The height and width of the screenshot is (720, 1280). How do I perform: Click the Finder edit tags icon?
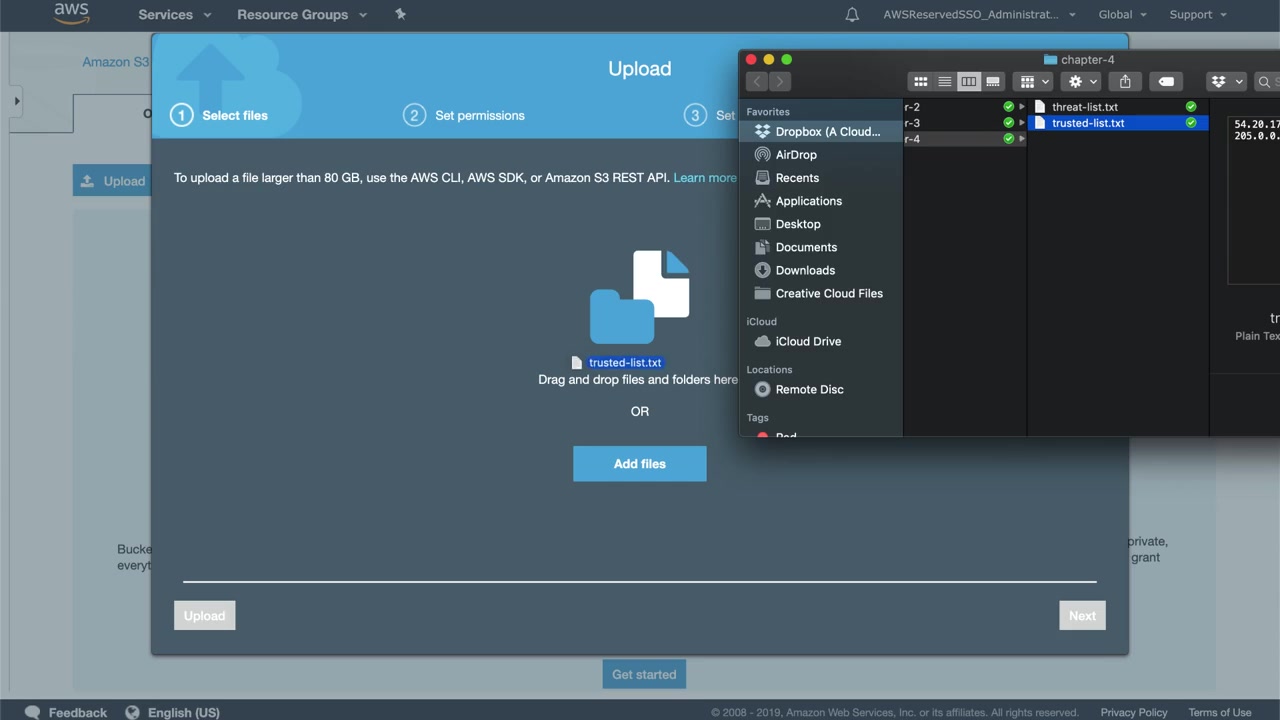pyautogui.click(x=1166, y=82)
